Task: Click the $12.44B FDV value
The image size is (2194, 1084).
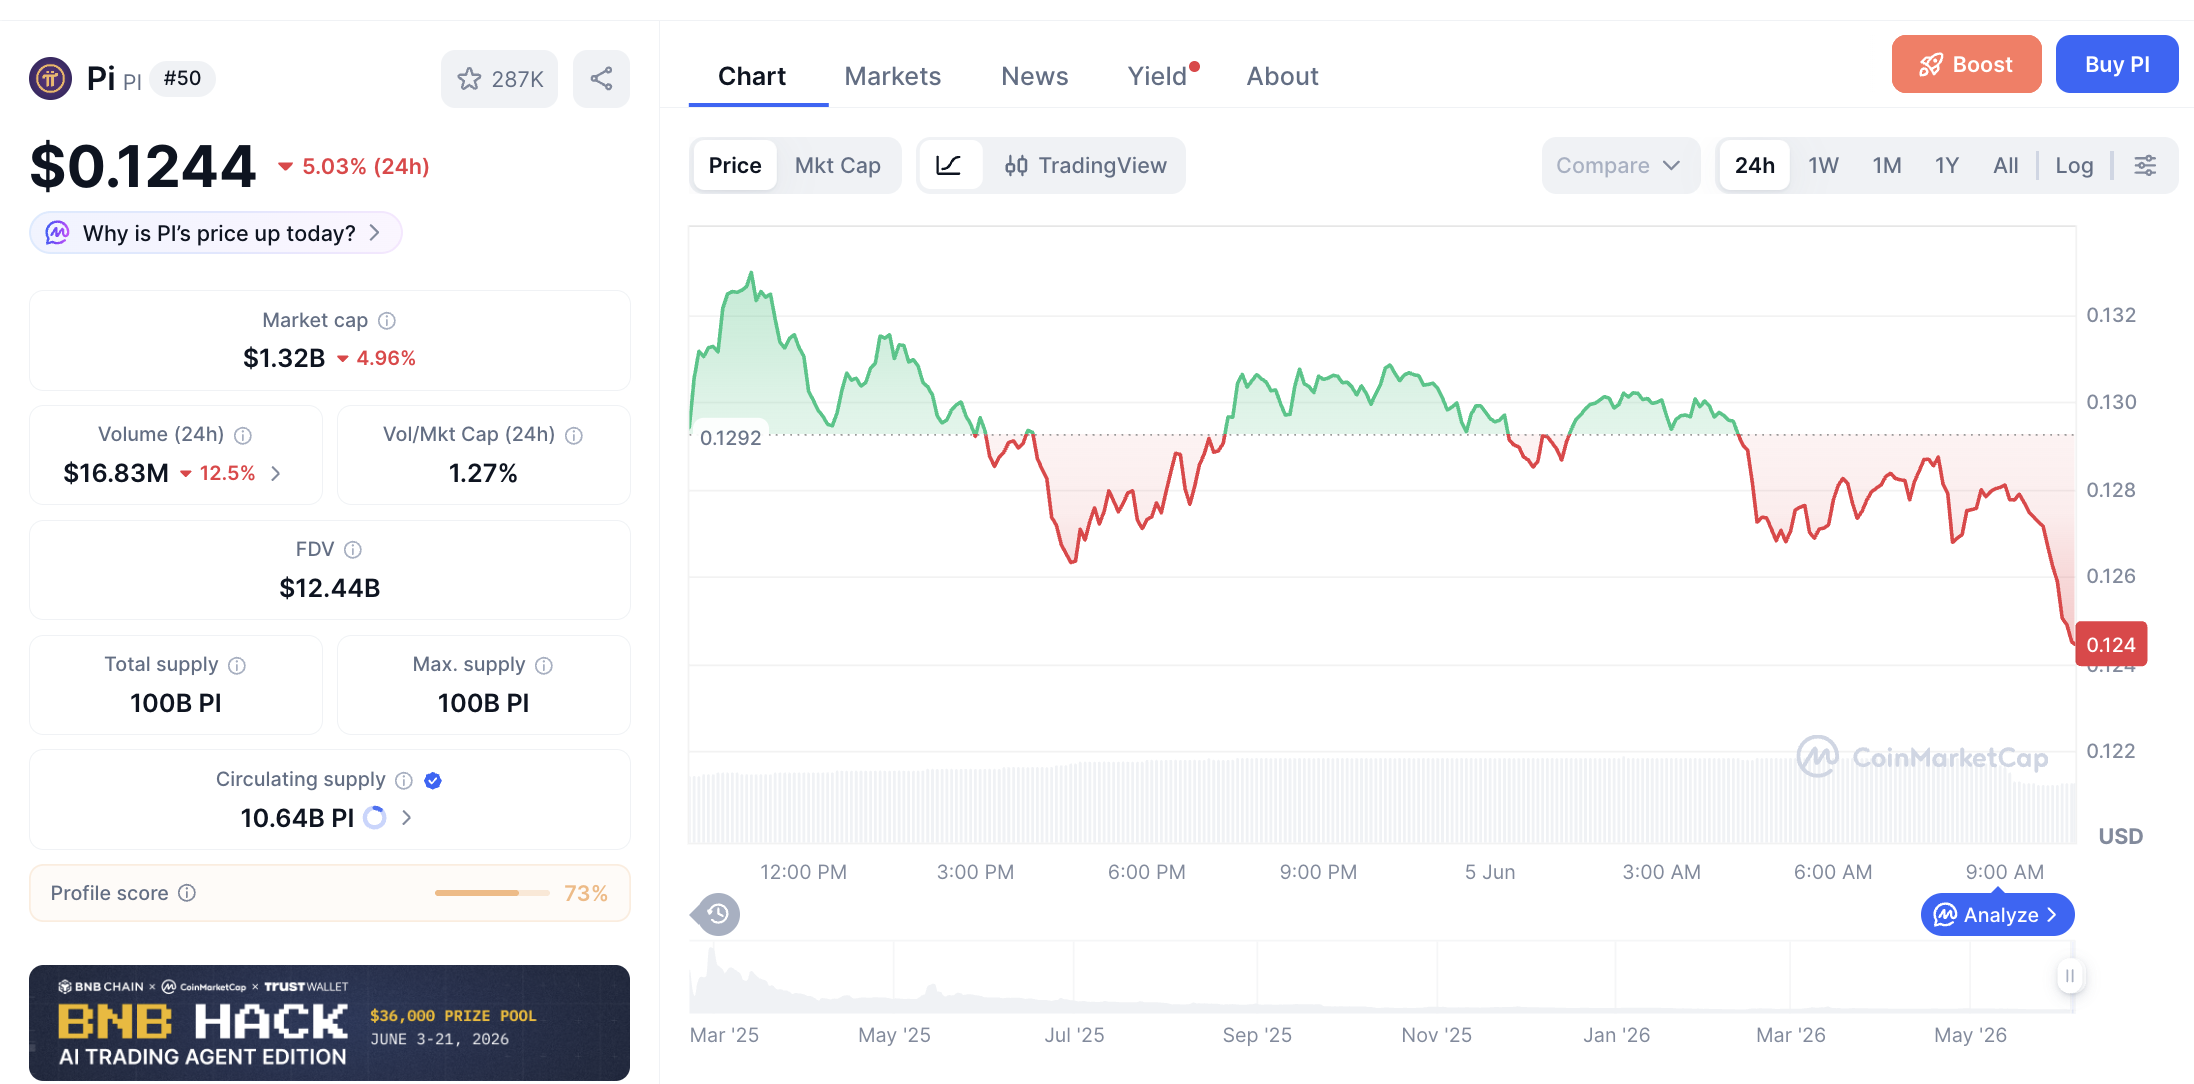Action: 330,588
